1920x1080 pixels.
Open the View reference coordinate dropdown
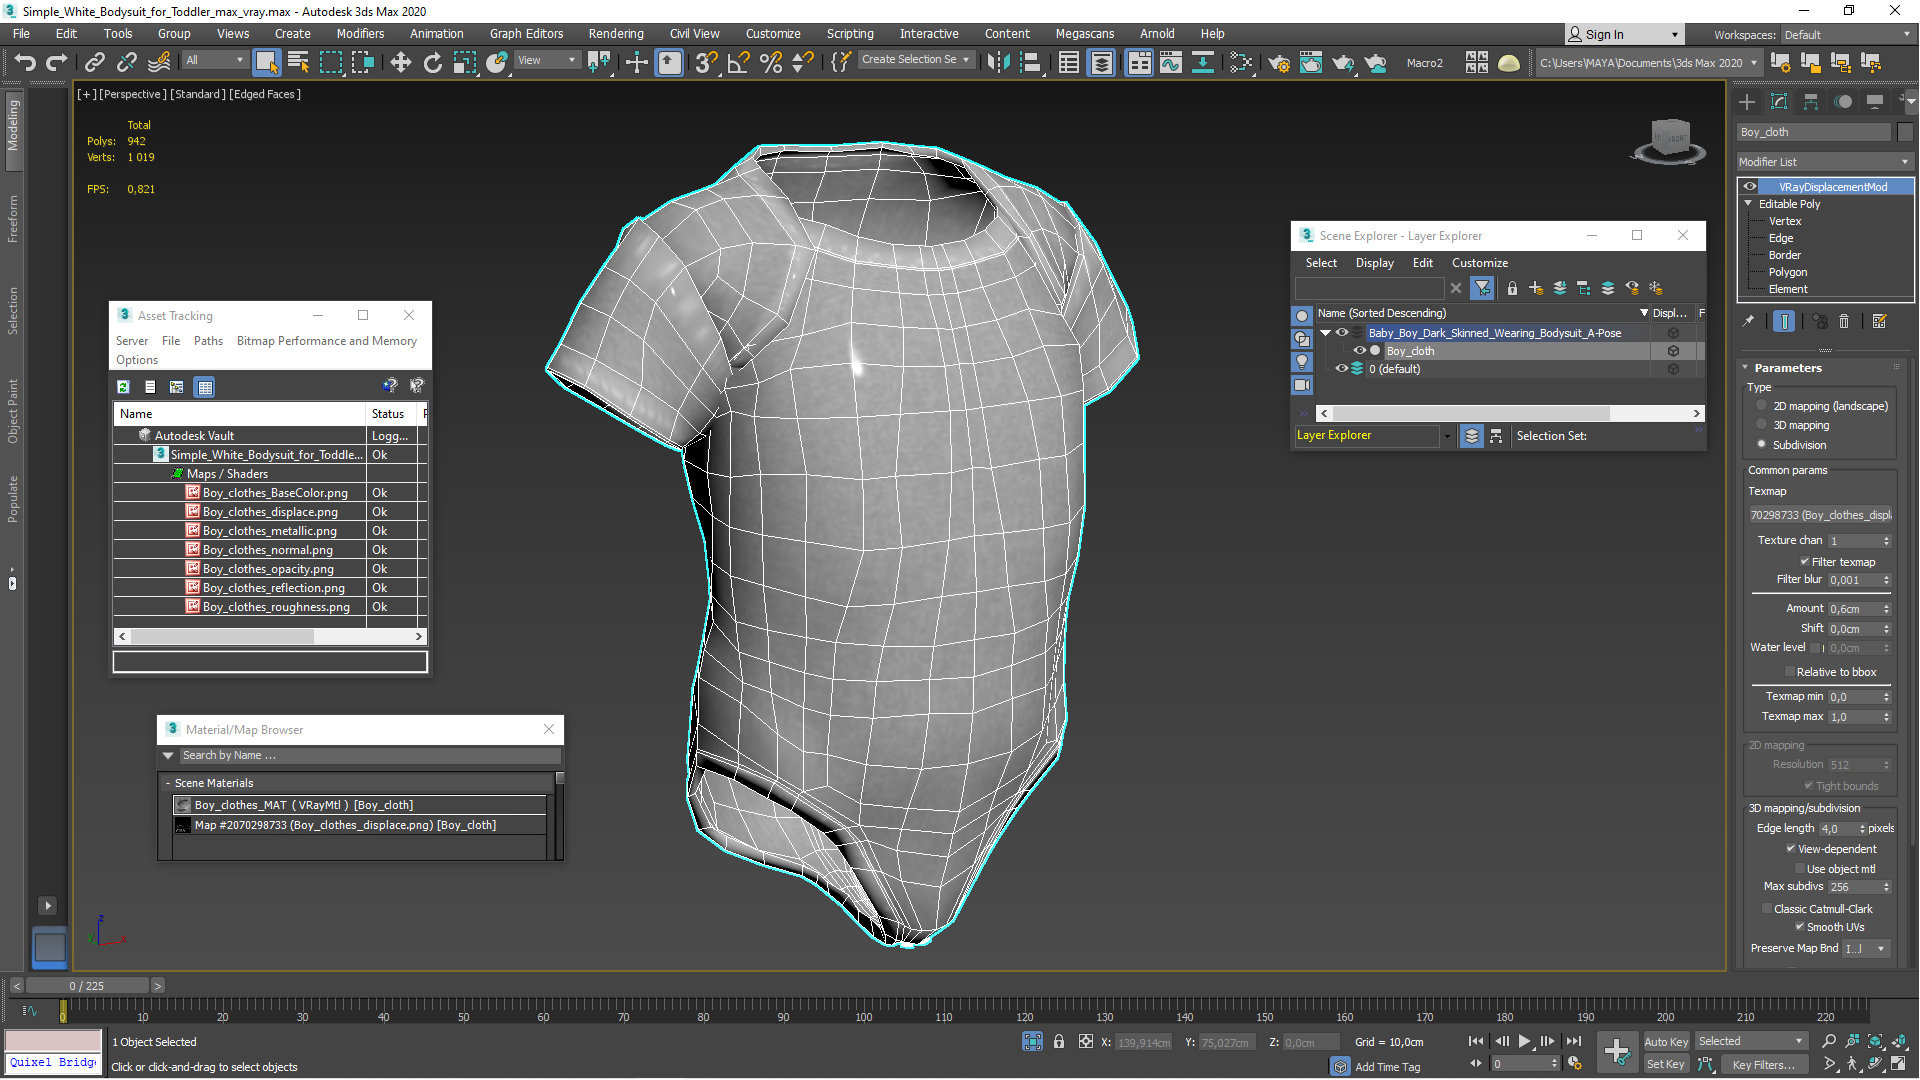tap(547, 60)
